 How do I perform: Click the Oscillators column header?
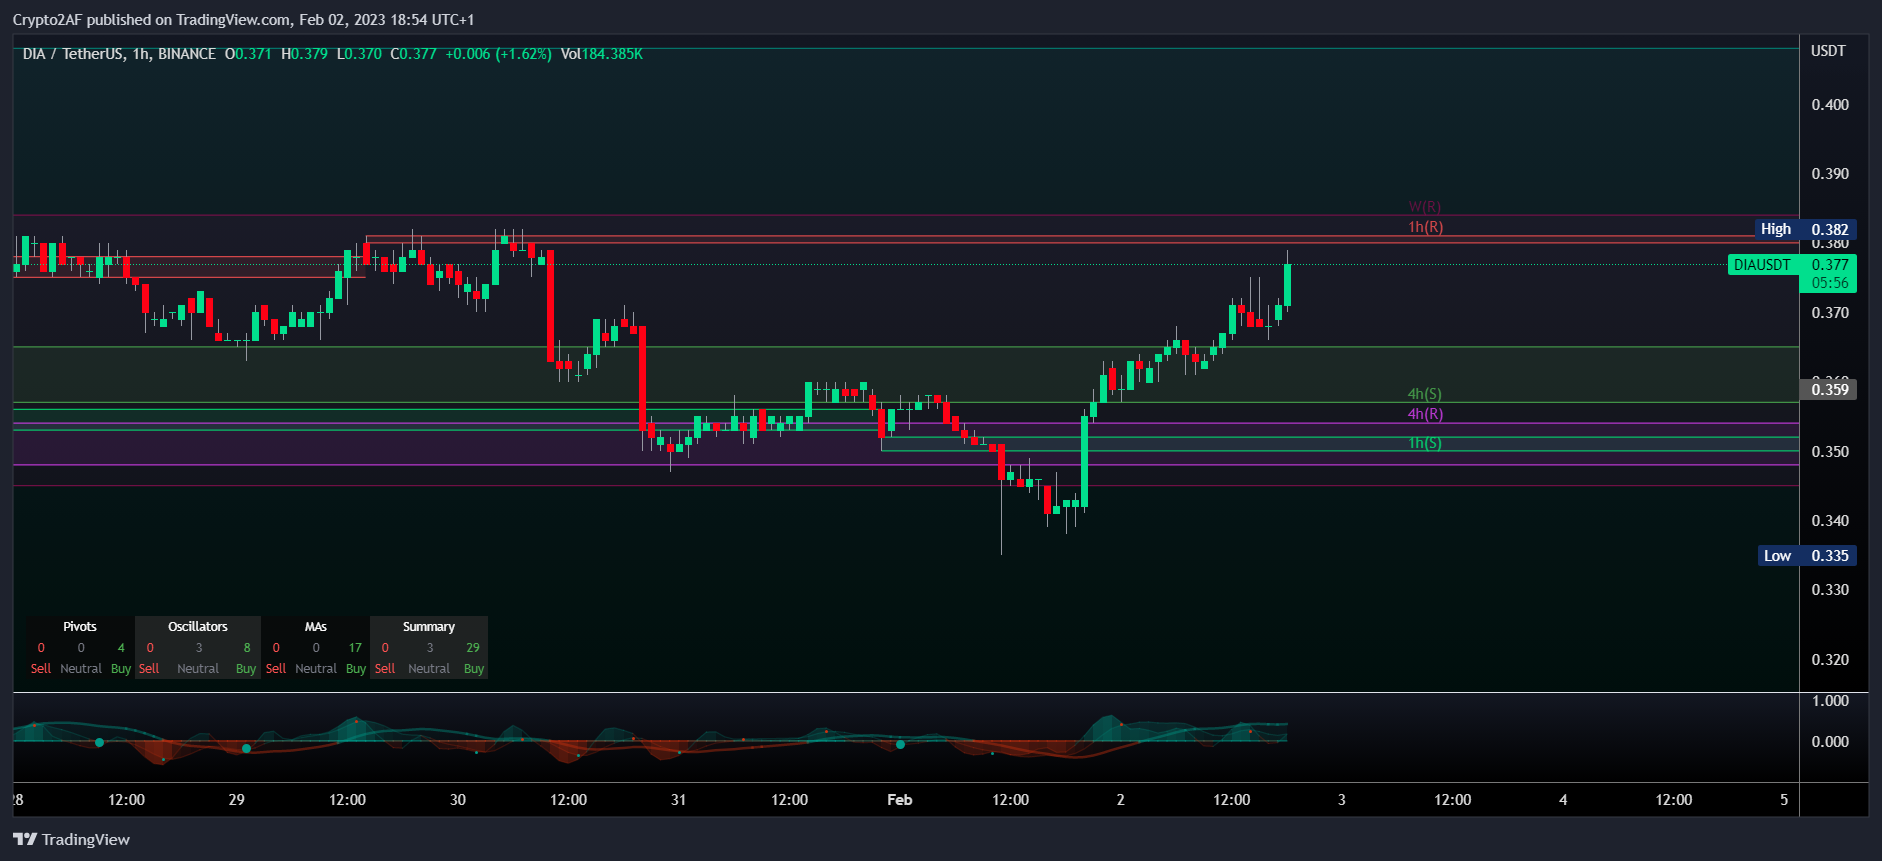(x=198, y=627)
